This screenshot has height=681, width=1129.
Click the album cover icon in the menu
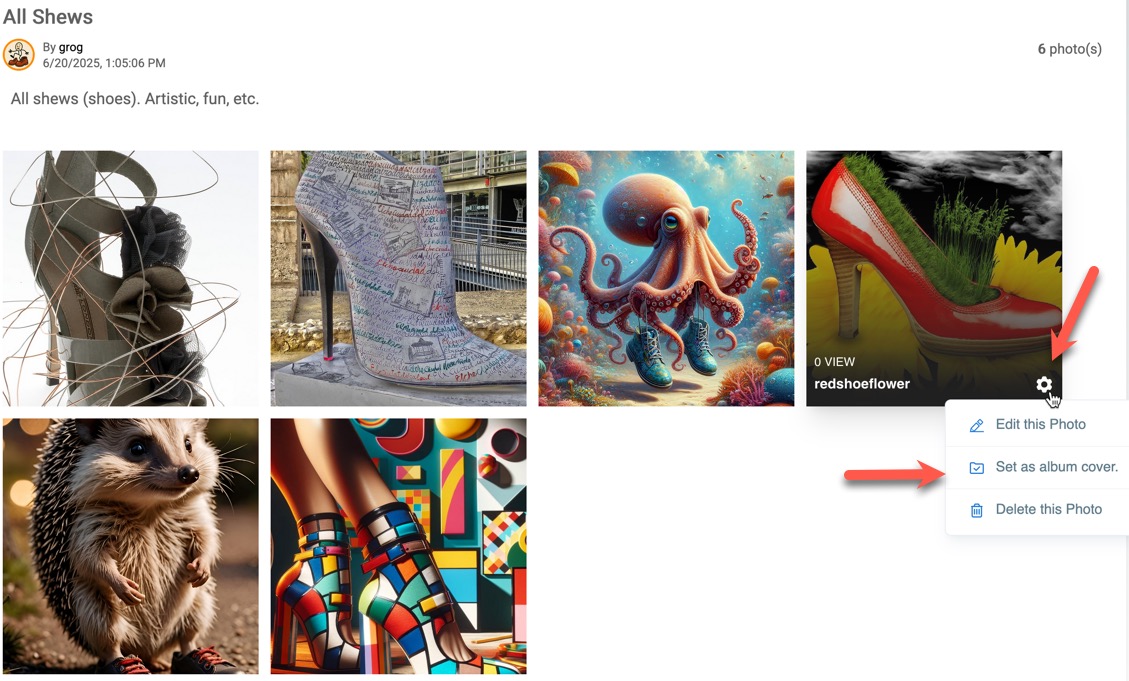[976, 468]
